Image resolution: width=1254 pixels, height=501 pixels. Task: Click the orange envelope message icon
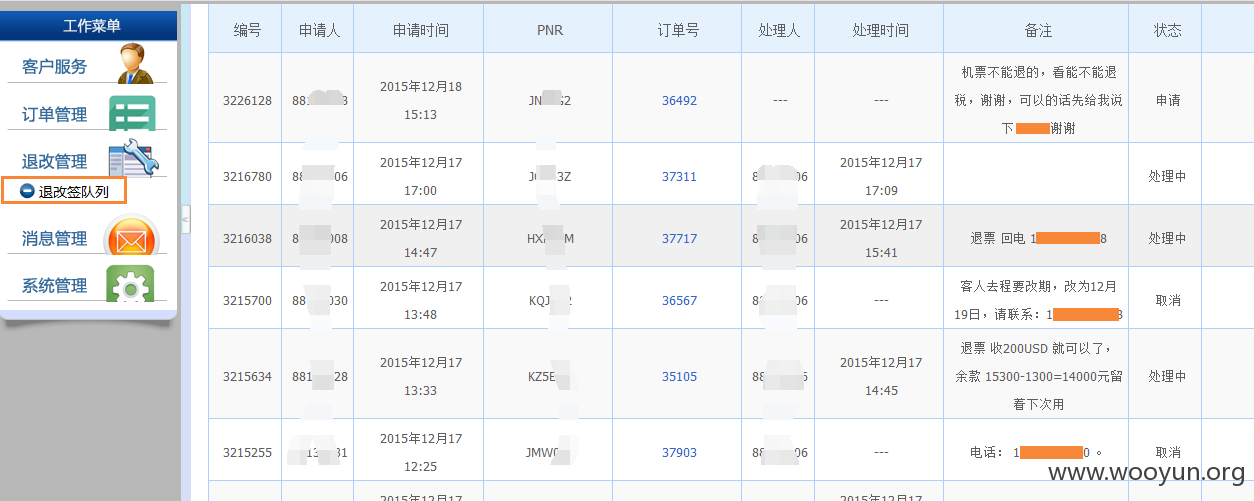(131, 239)
